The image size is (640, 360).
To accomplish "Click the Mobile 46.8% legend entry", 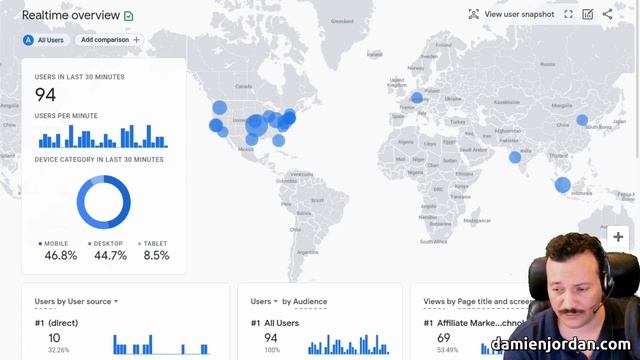I will (58, 251).
